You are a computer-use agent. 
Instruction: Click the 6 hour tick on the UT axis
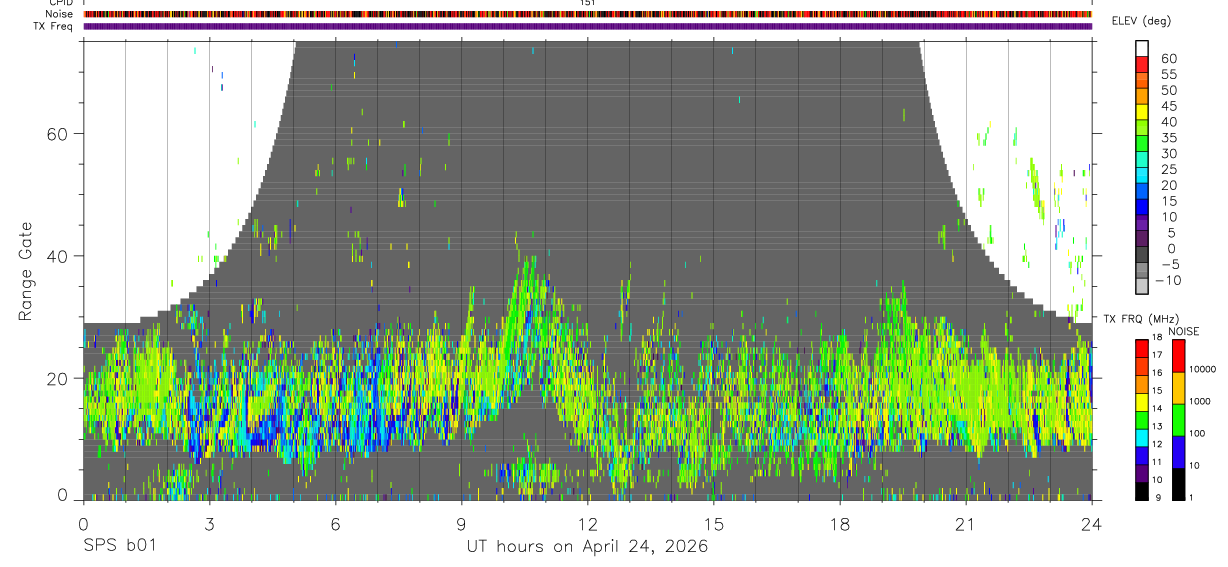(x=335, y=525)
